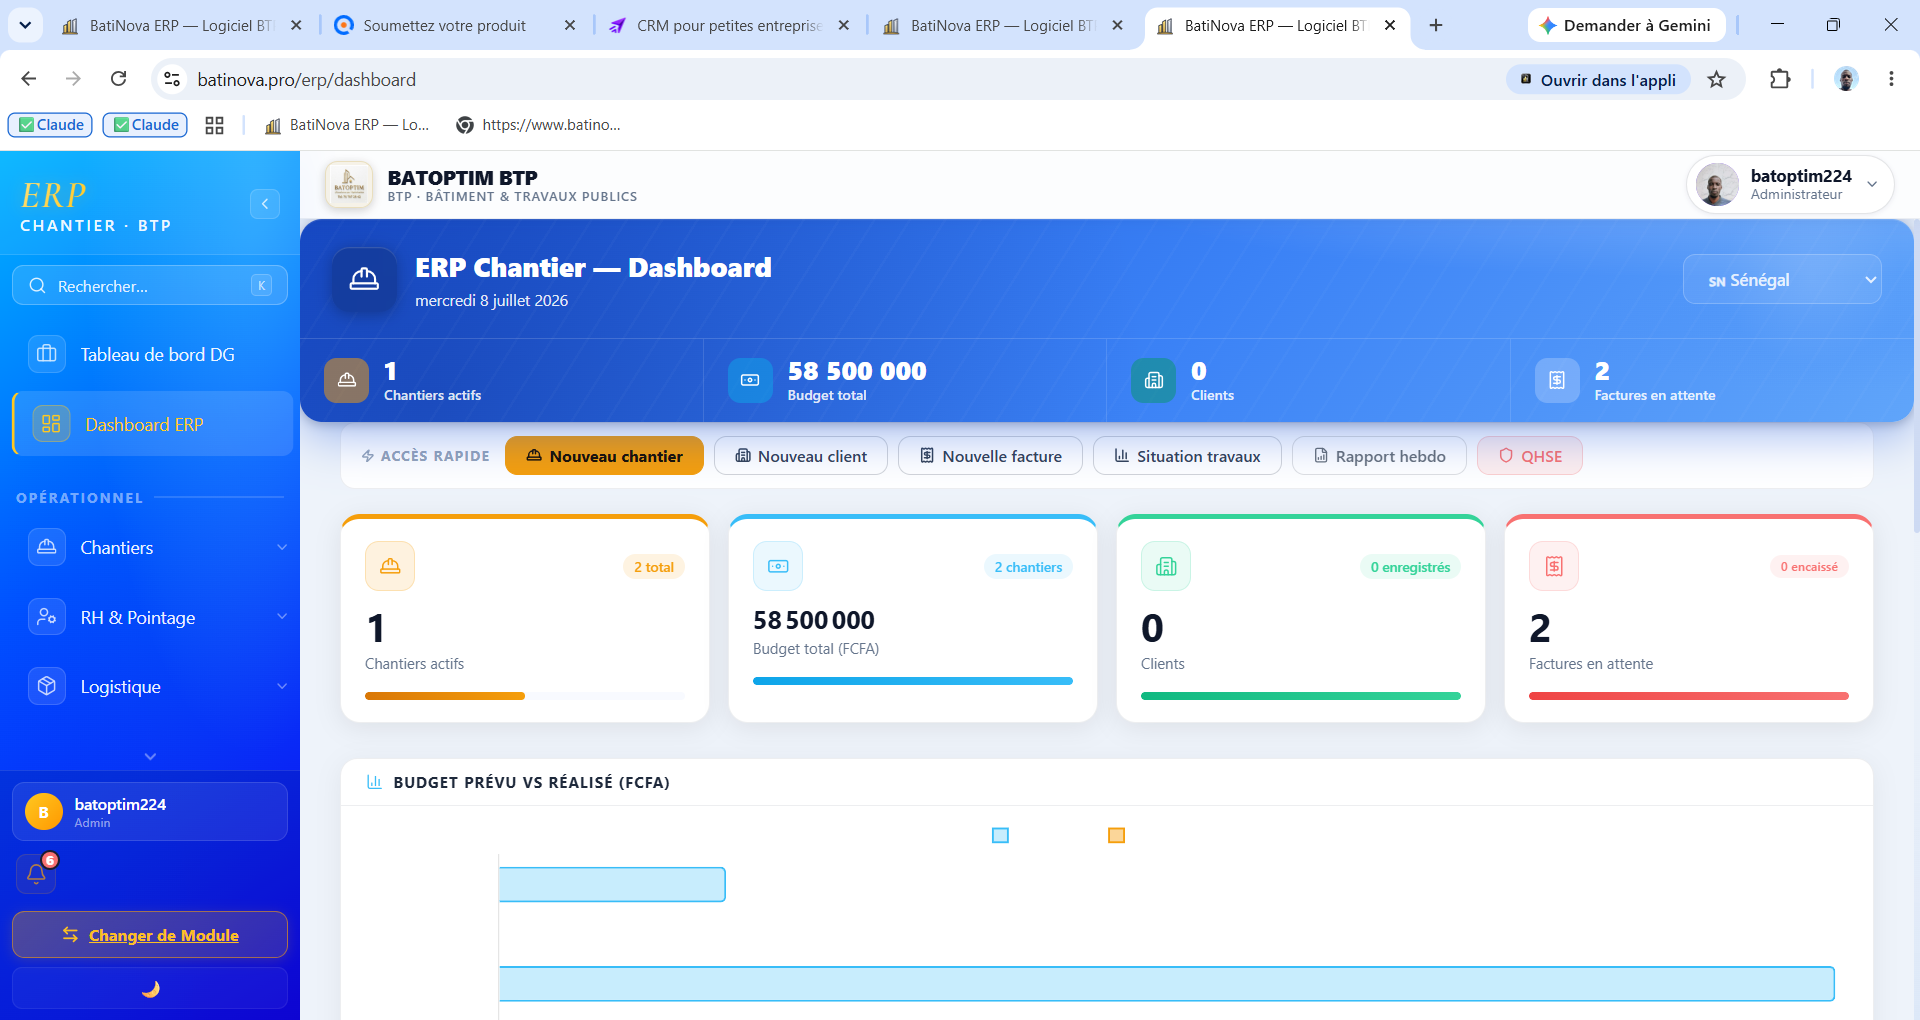Image resolution: width=1920 pixels, height=1020 pixels.
Task: Toggle the orange legend swatch in the budget chart
Action: (1117, 835)
